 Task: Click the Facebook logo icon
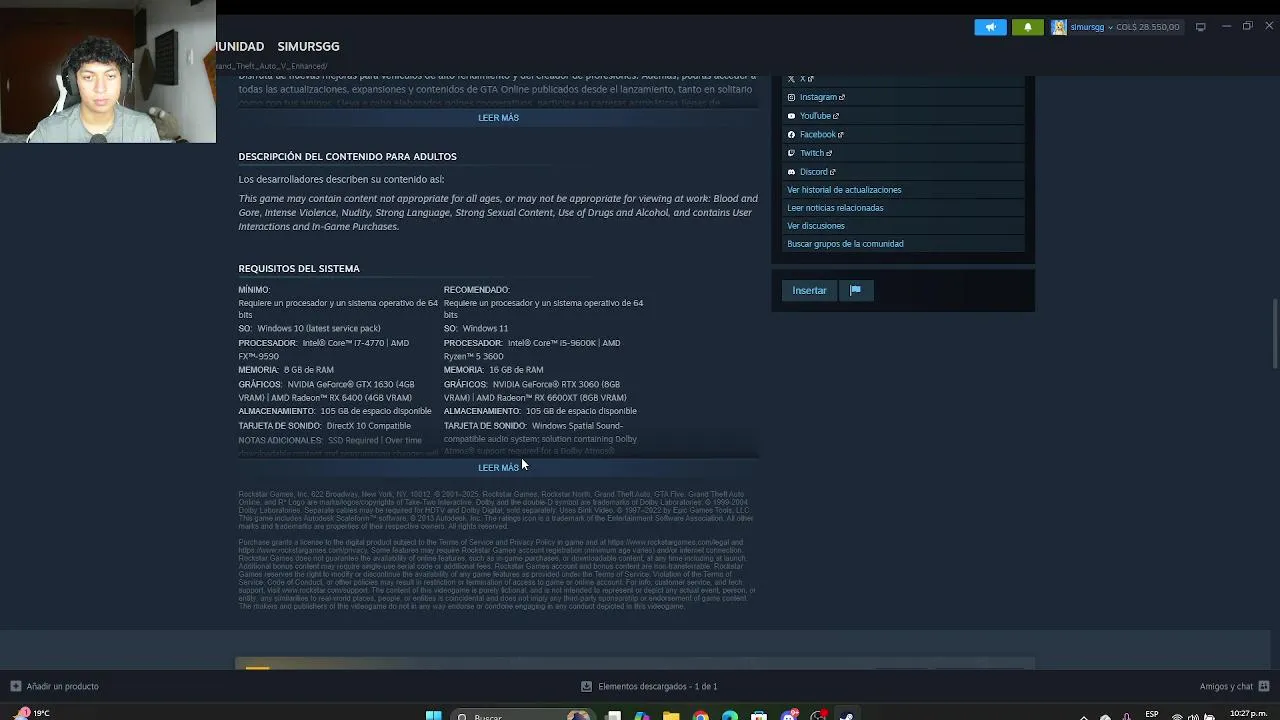[x=791, y=134]
